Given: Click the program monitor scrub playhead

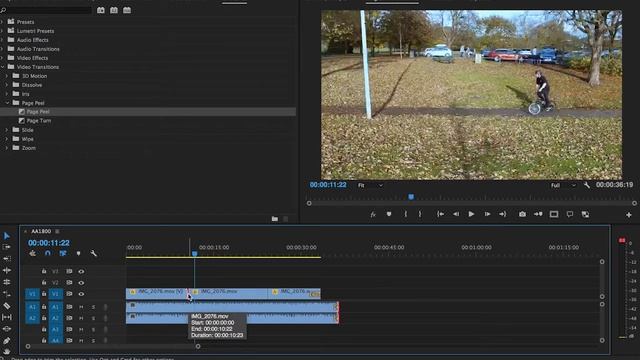Looking at the screenshot, I should (411, 197).
